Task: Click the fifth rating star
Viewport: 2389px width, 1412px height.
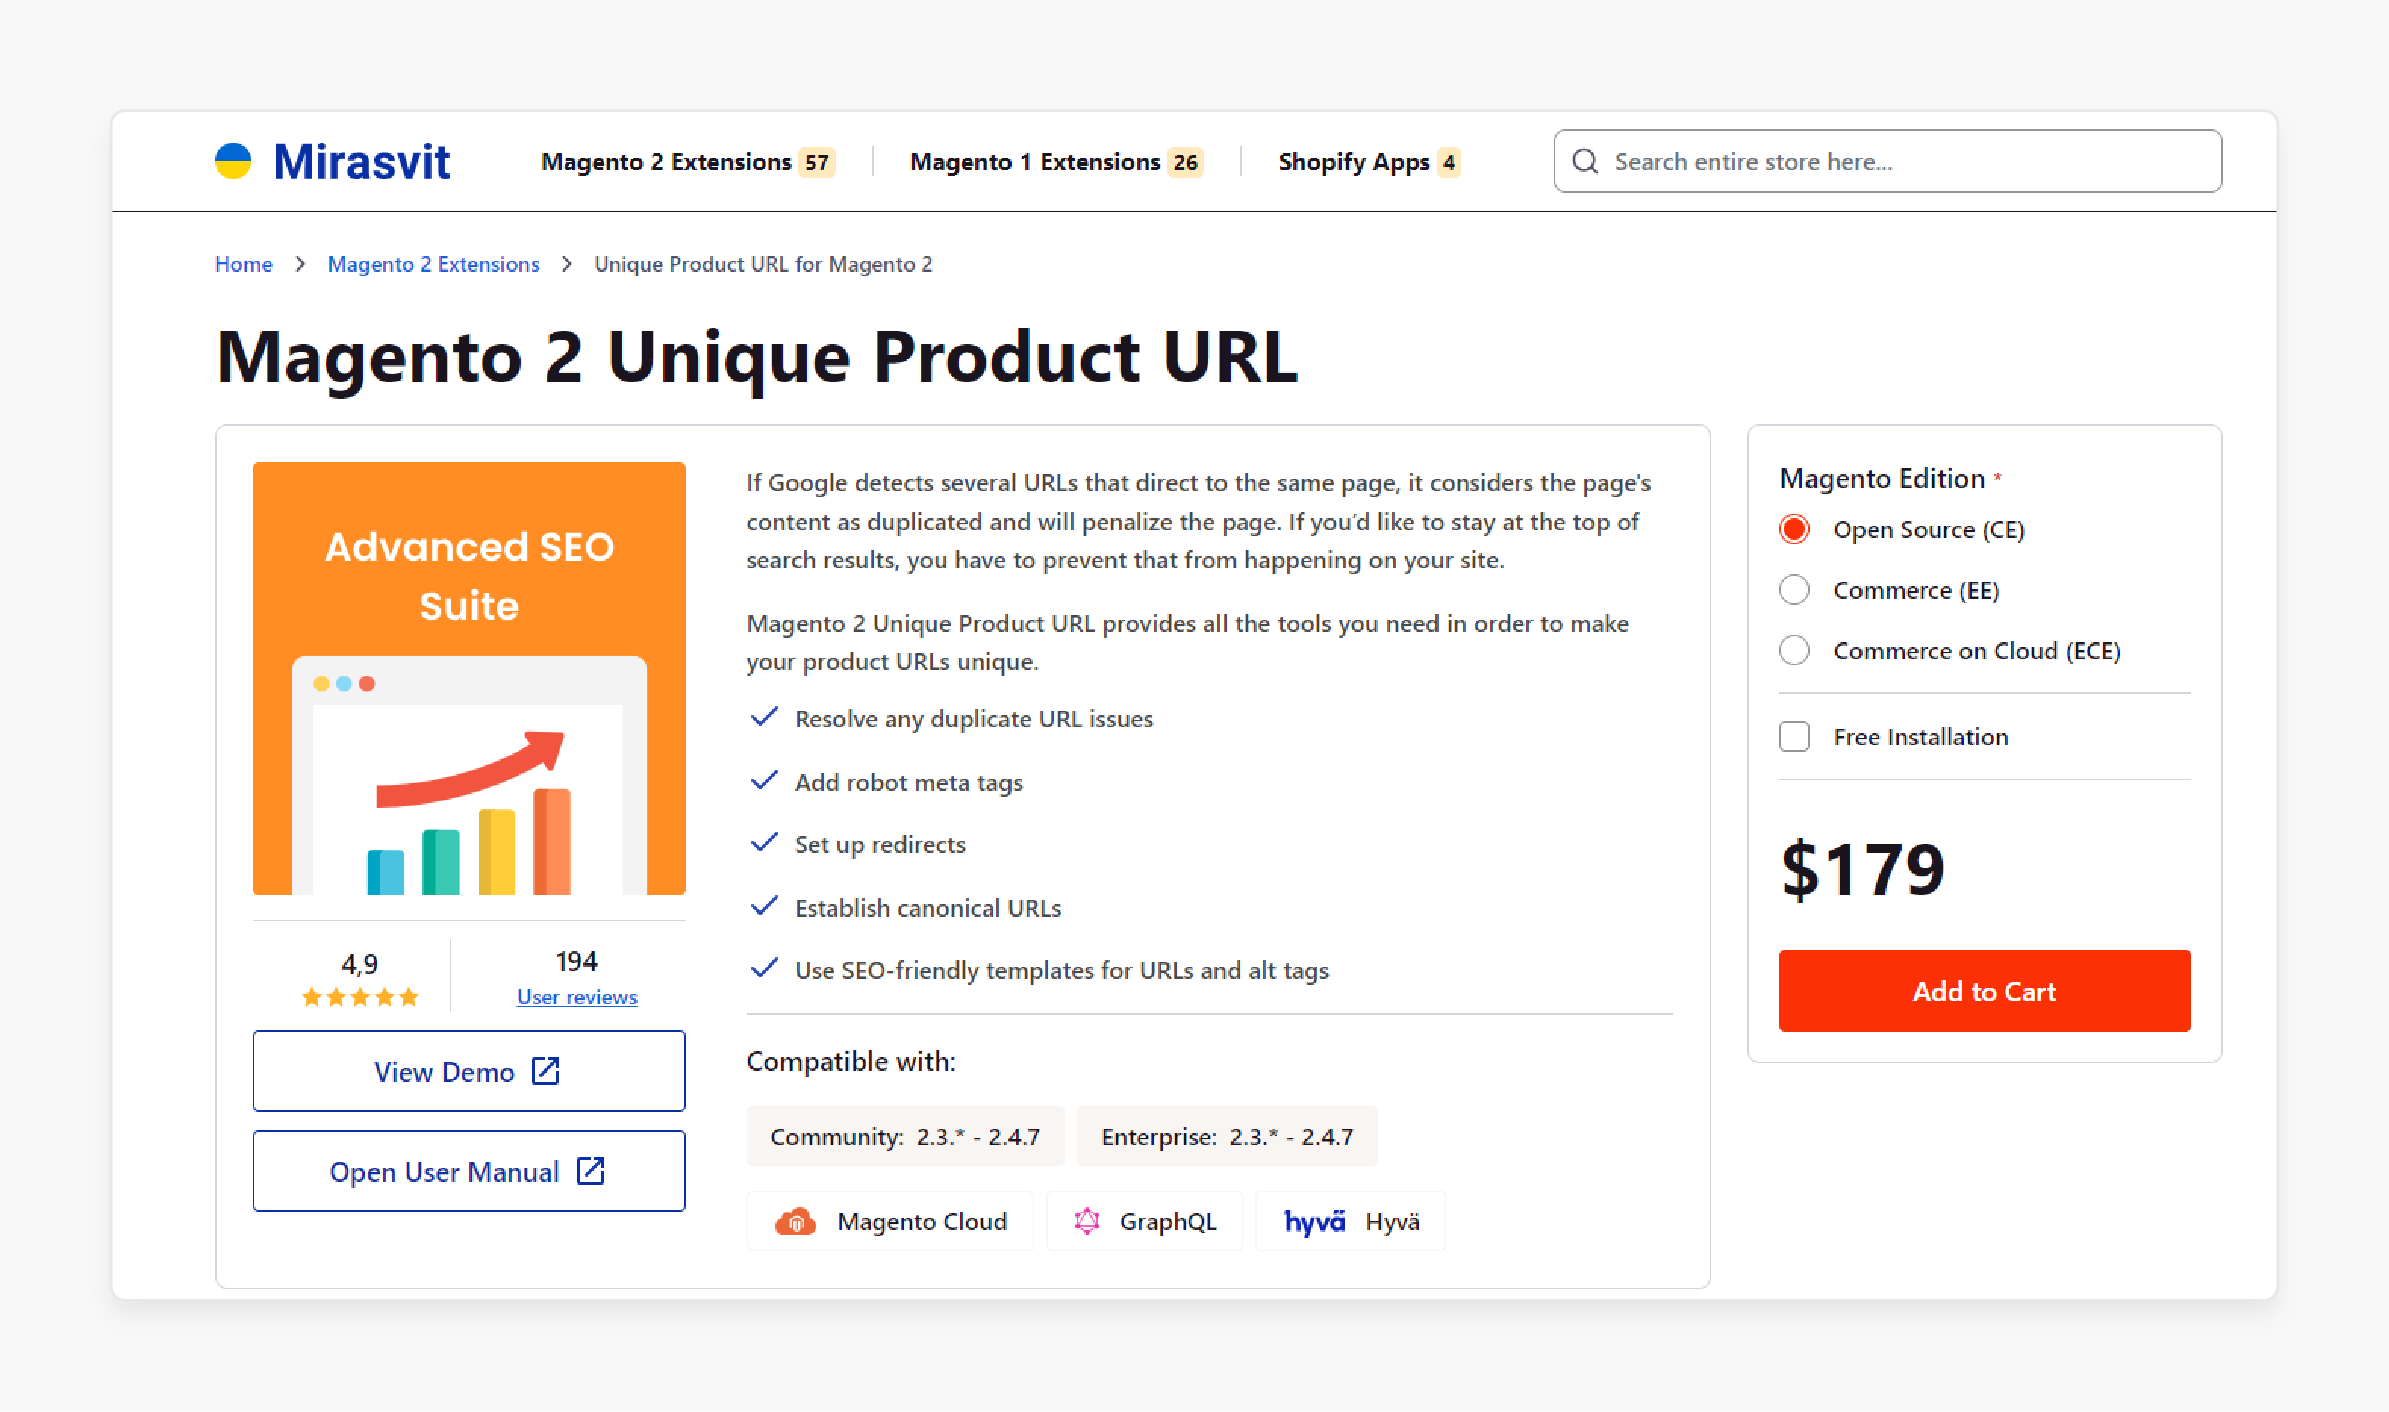Action: 409,996
